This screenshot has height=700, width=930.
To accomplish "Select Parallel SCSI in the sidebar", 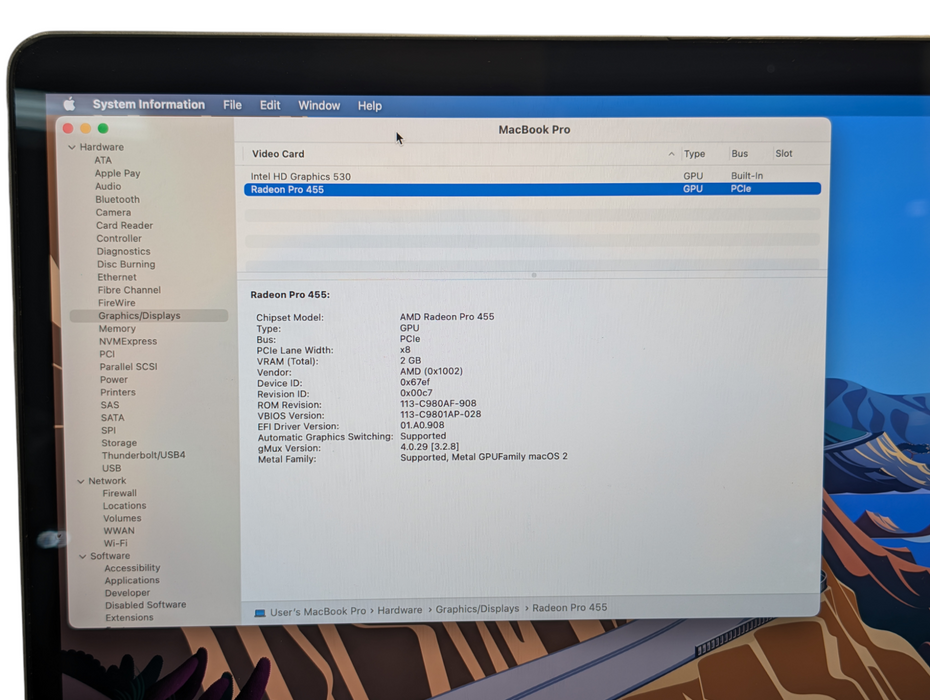I will pos(129,367).
